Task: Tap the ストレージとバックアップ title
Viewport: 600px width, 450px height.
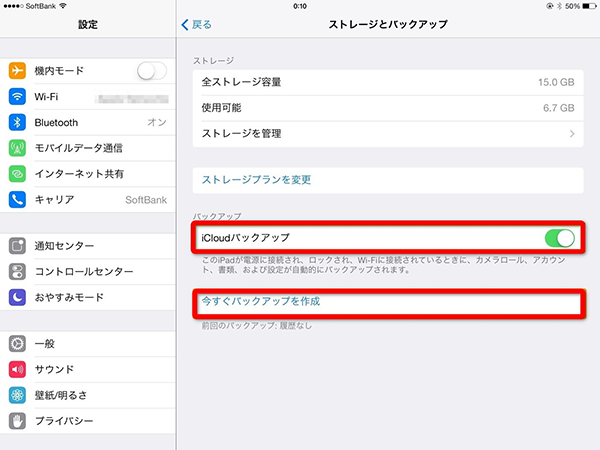Action: coord(388,24)
